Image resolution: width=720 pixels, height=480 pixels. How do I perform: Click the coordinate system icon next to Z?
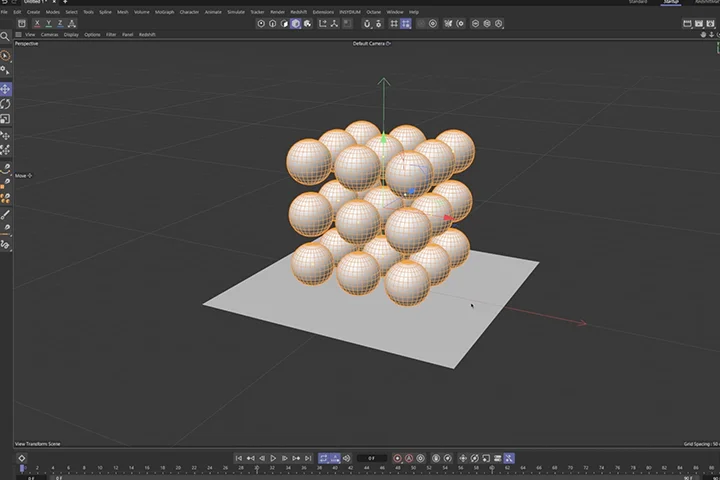72,23
